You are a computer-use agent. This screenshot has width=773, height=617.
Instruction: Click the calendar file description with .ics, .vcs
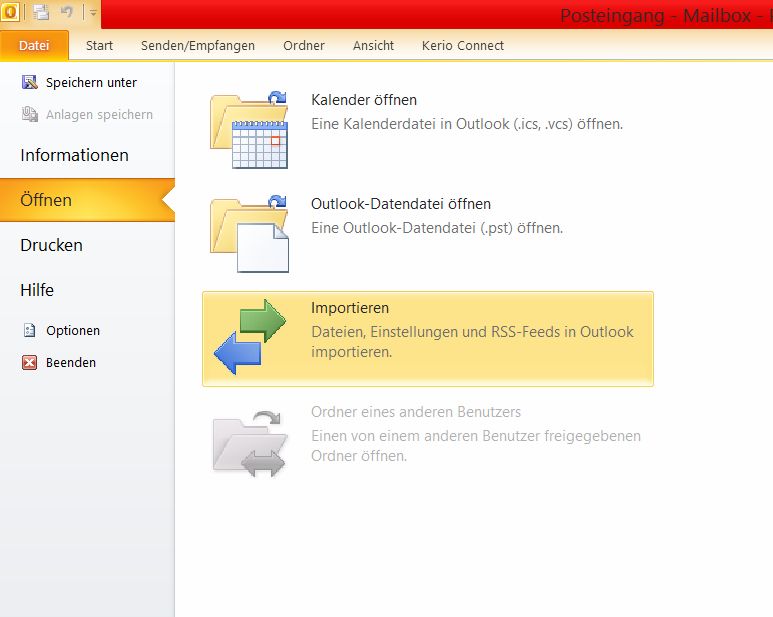(467, 124)
